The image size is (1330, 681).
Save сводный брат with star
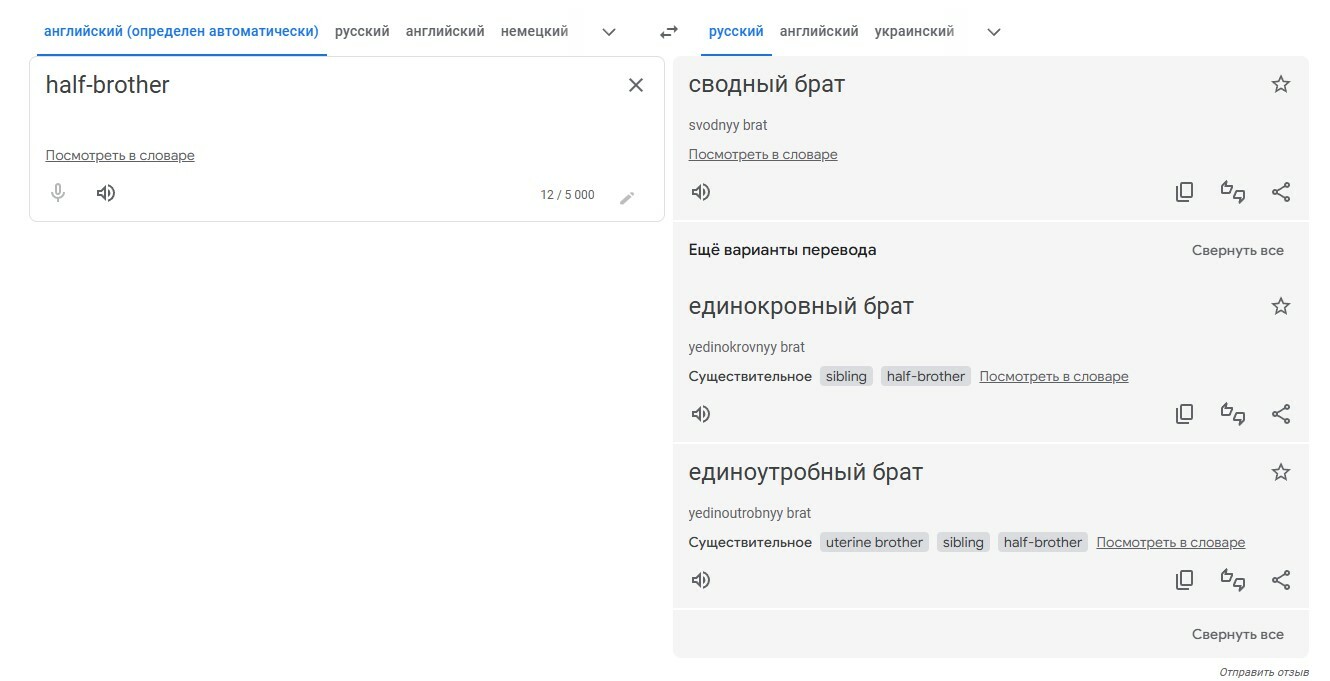[1280, 85]
